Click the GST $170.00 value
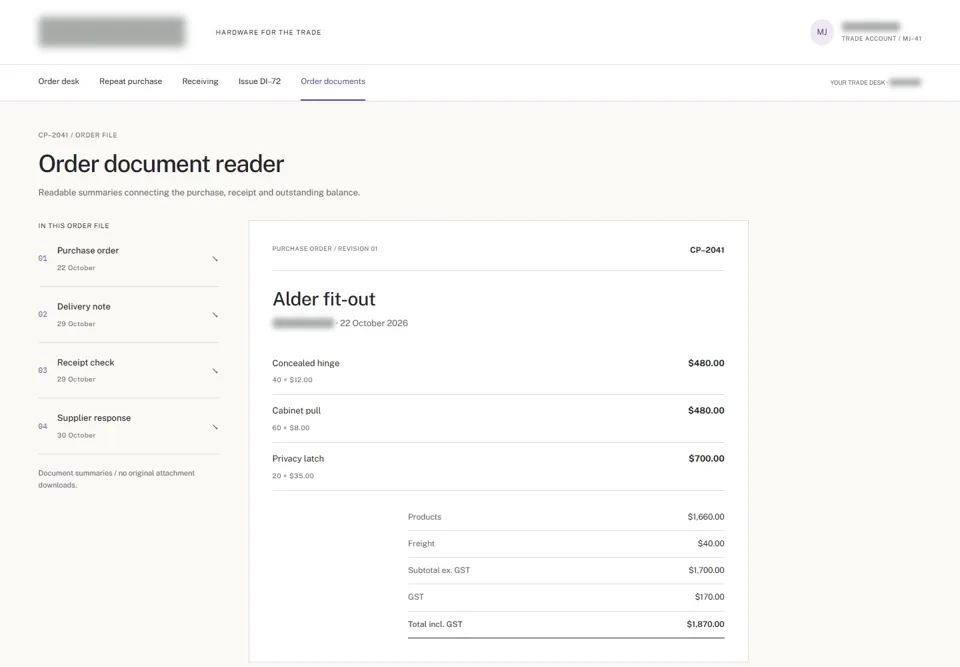Viewport: 960px width, 667px height. [709, 597]
